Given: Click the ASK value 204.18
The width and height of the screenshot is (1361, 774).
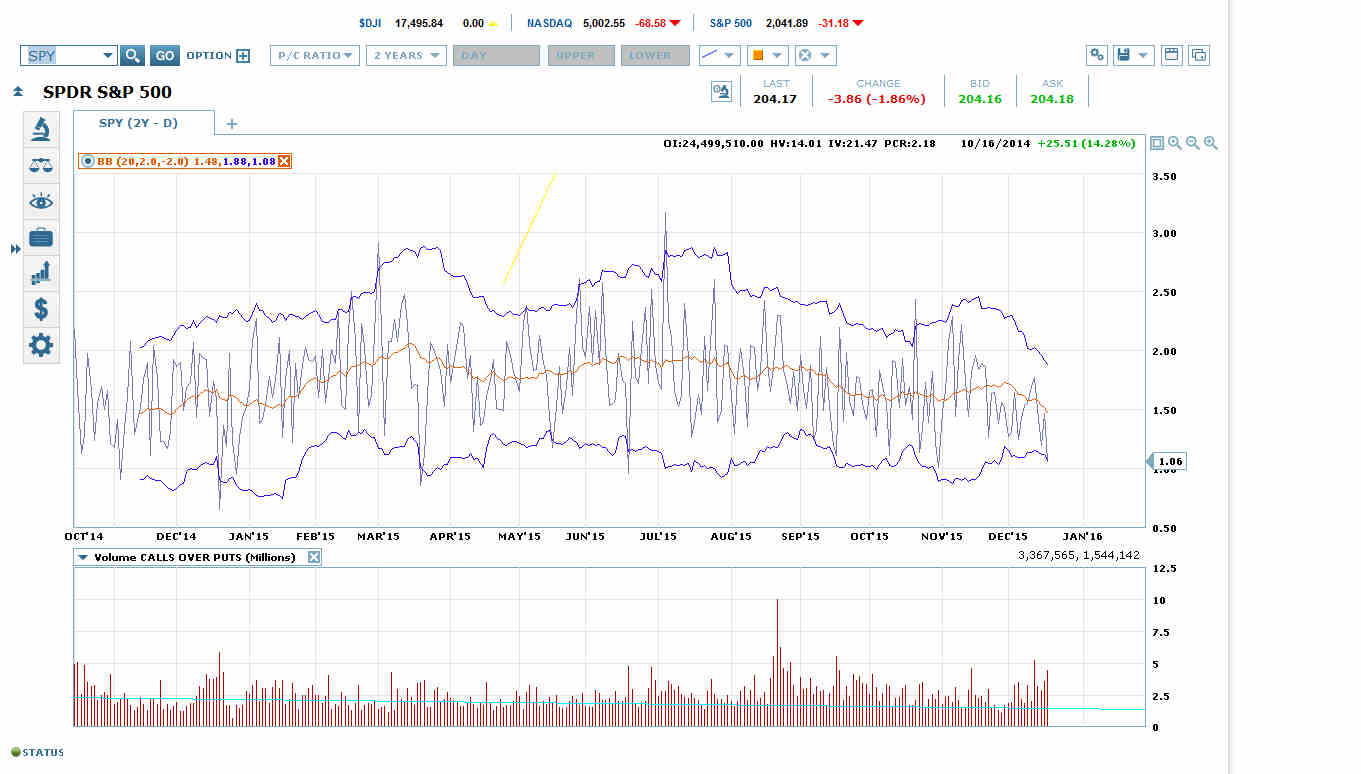Looking at the screenshot, I should [1052, 98].
